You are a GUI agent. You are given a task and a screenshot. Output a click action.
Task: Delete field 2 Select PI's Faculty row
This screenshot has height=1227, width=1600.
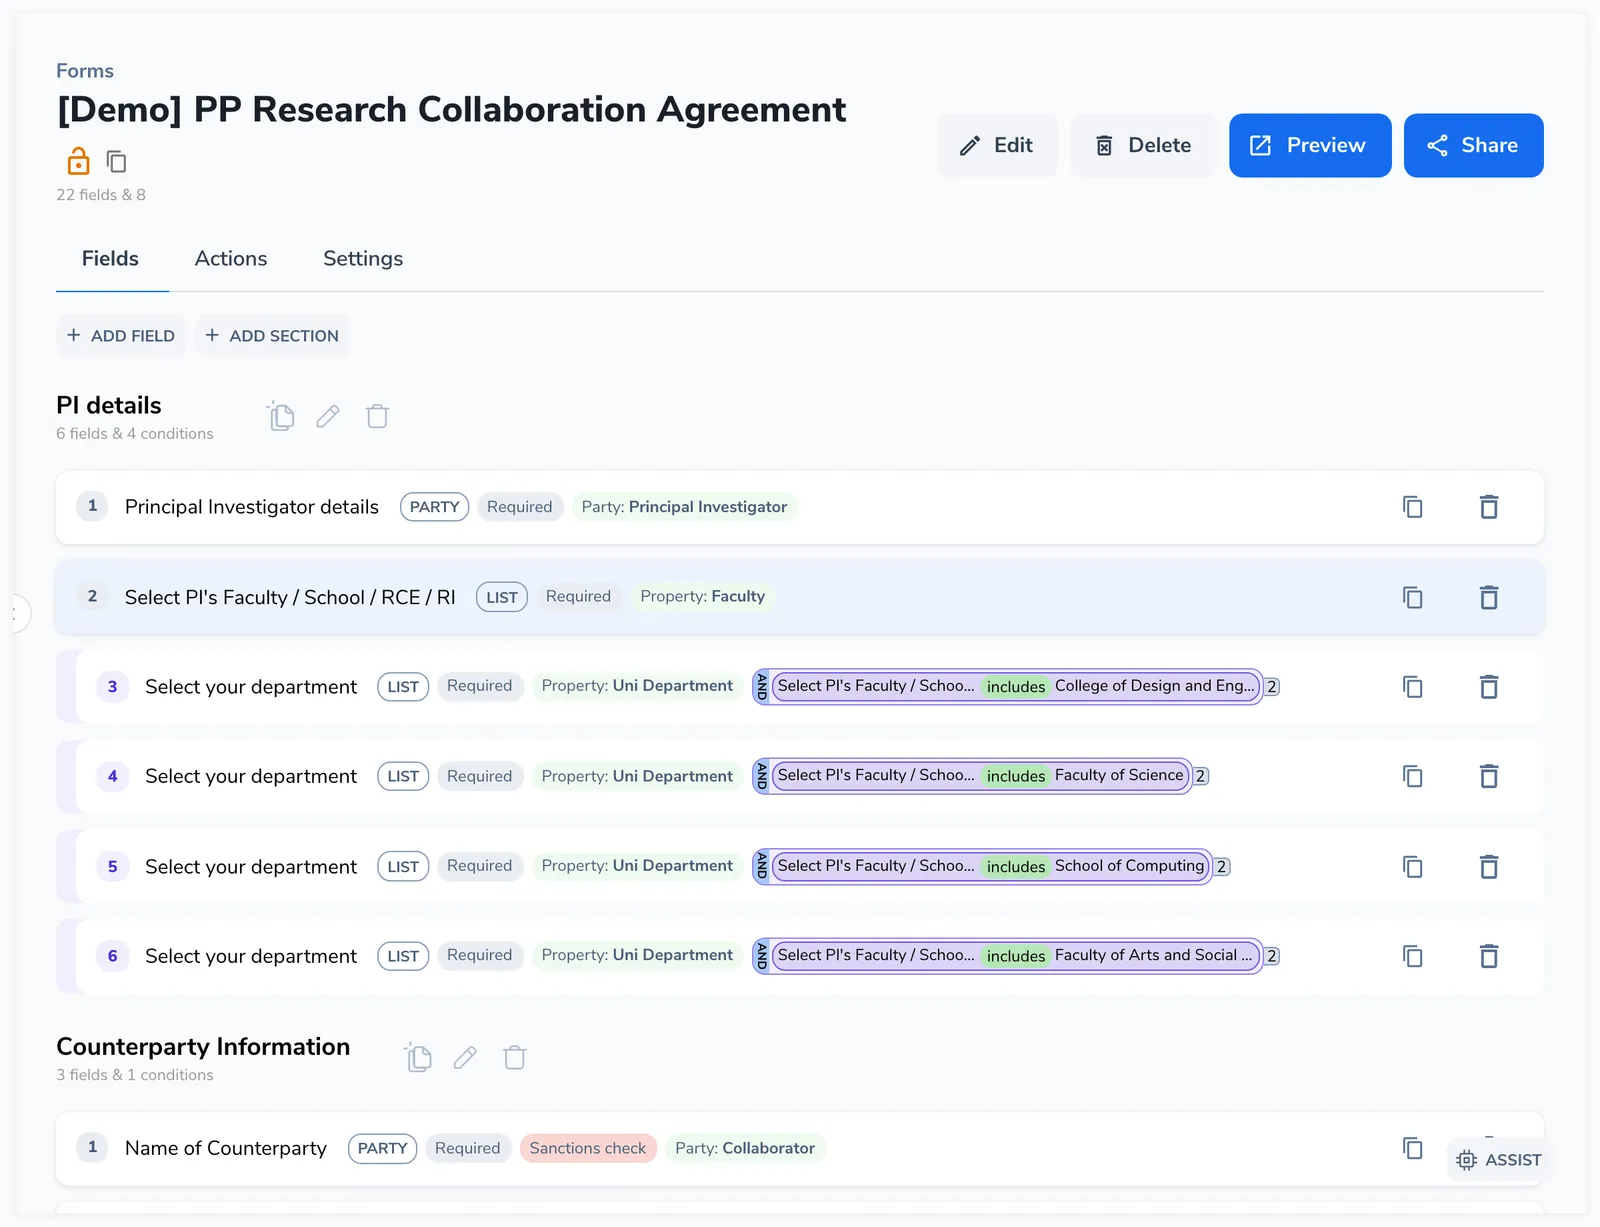(1489, 597)
